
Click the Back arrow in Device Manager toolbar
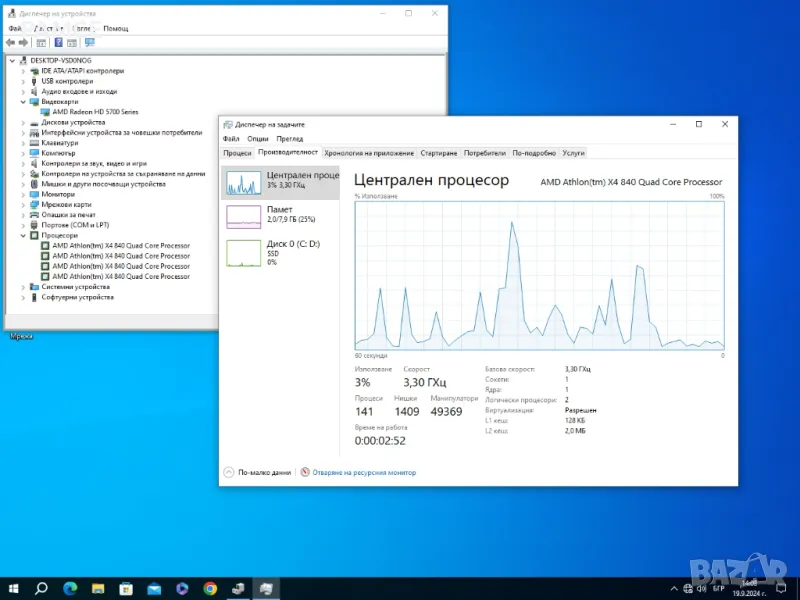pos(11,43)
